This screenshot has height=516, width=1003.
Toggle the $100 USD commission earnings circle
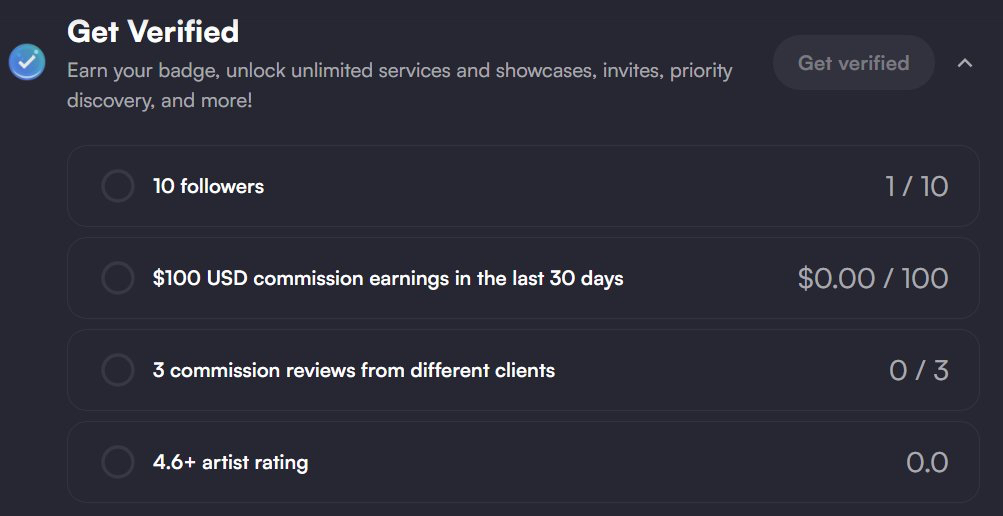point(117,278)
